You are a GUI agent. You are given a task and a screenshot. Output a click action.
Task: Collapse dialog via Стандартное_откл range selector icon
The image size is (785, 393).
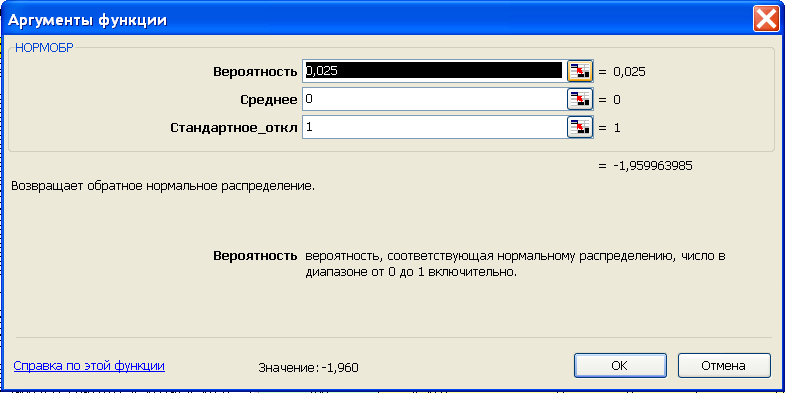(x=580, y=127)
